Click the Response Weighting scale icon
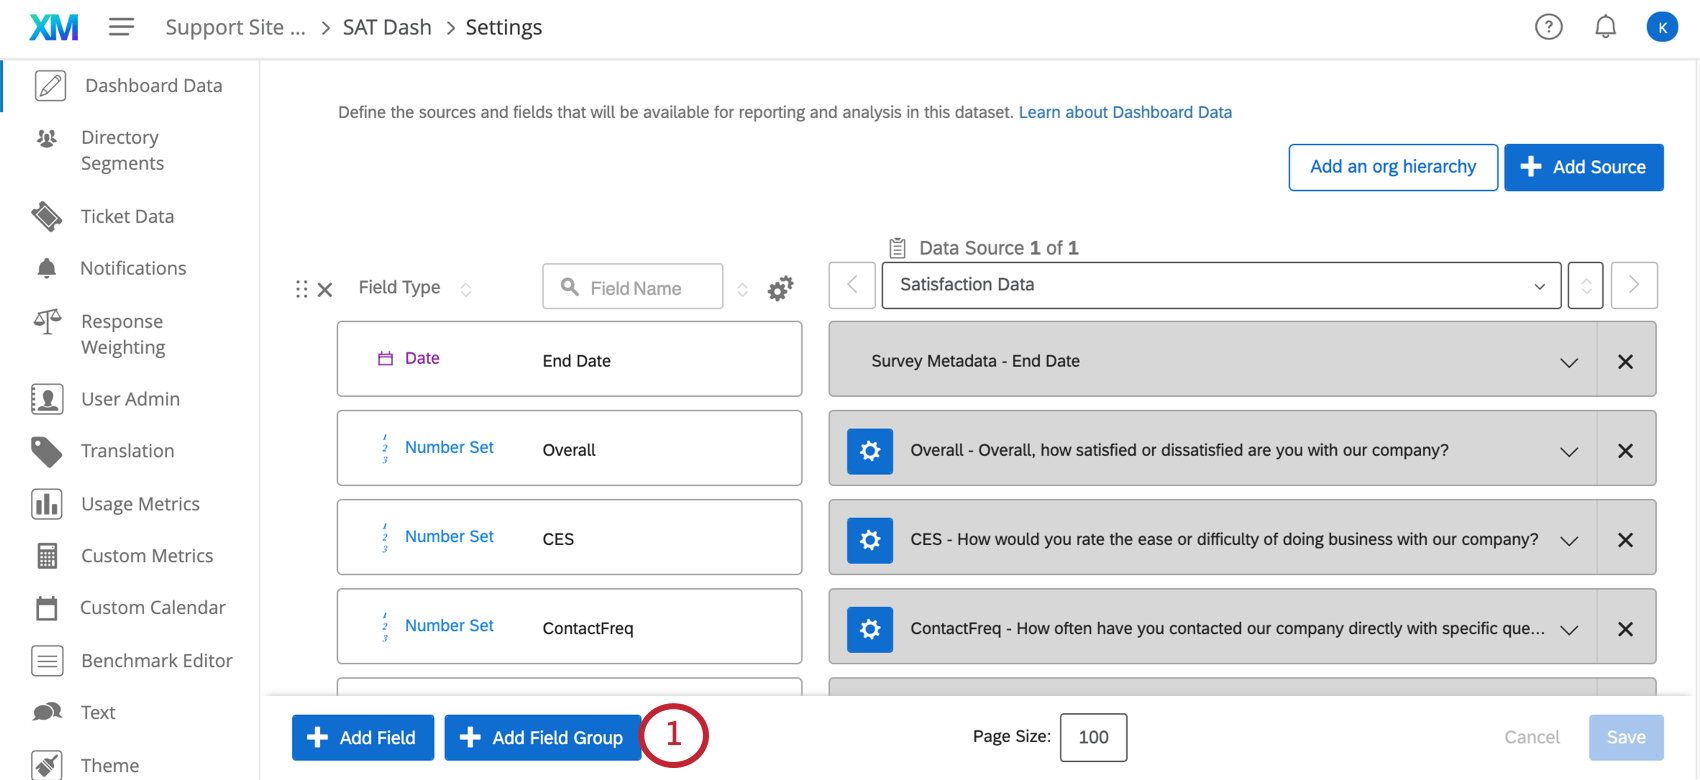This screenshot has height=780, width=1700. pyautogui.click(x=47, y=321)
